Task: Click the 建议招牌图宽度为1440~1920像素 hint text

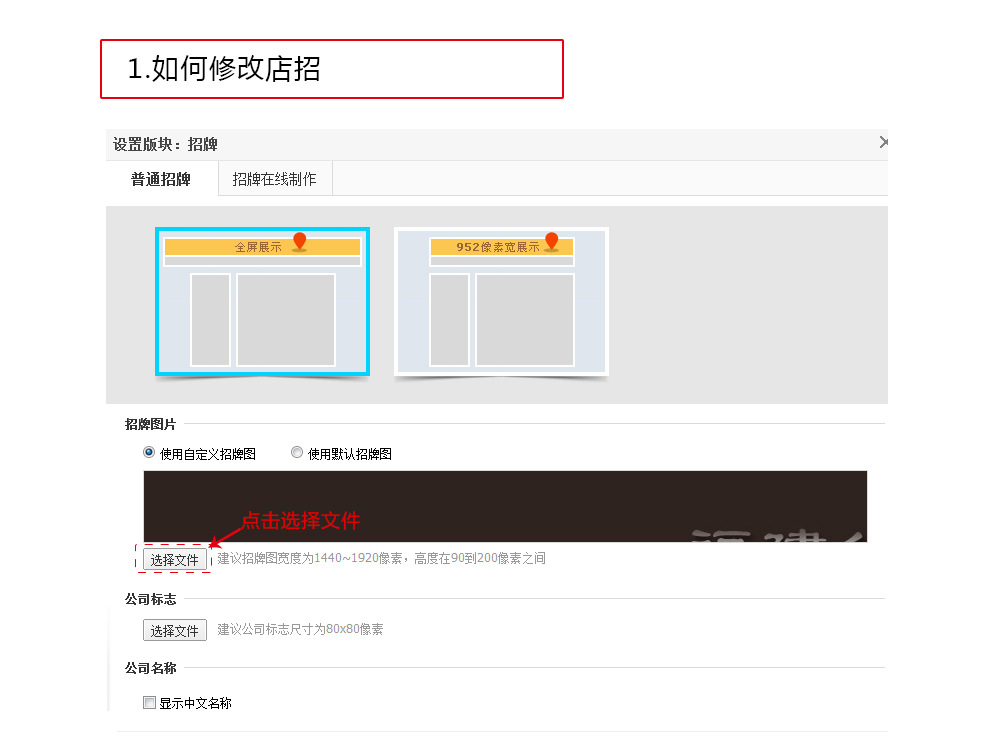Action: tap(381, 558)
